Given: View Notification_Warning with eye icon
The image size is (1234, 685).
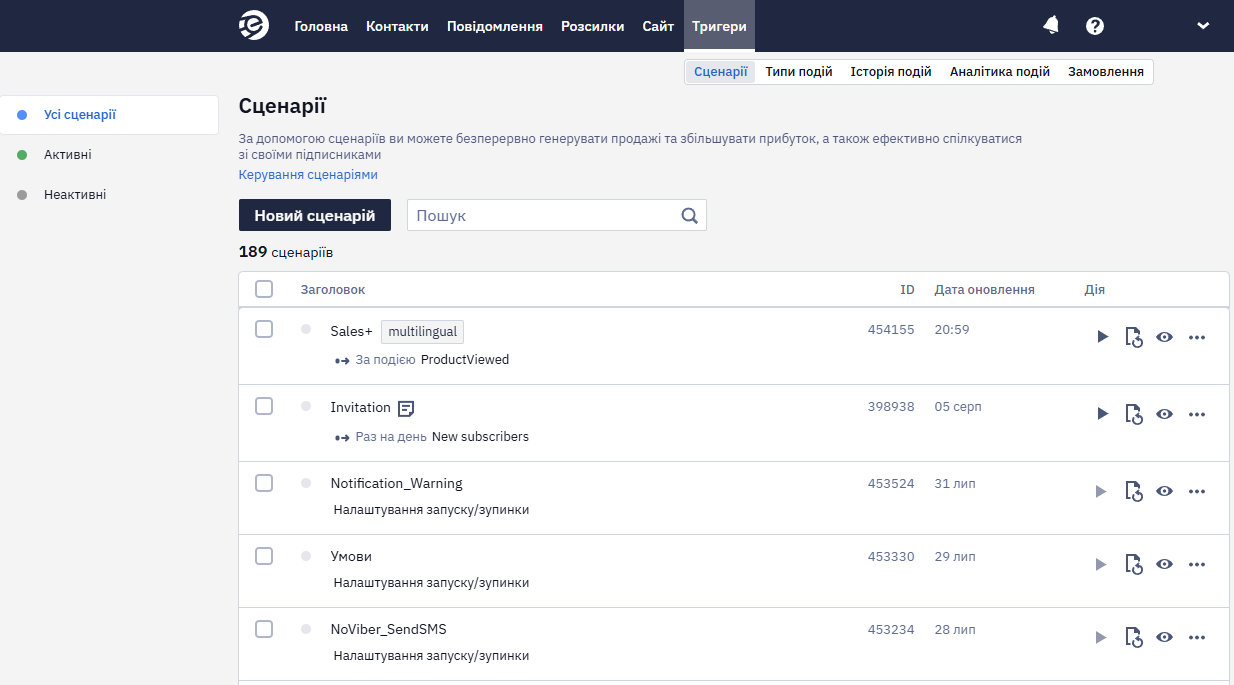Looking at the screenshot, I should (1164, 491).
